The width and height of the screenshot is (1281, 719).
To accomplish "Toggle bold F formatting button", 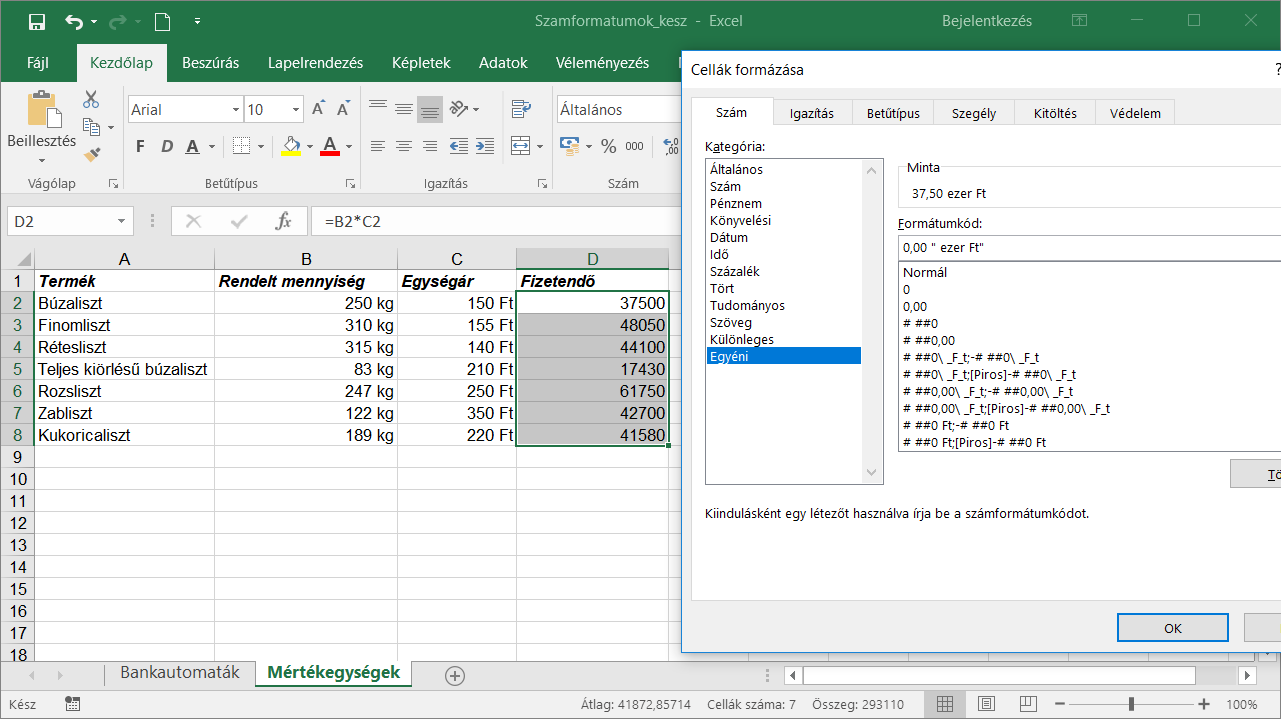I will pyautogui.click(x=140, y=147).
